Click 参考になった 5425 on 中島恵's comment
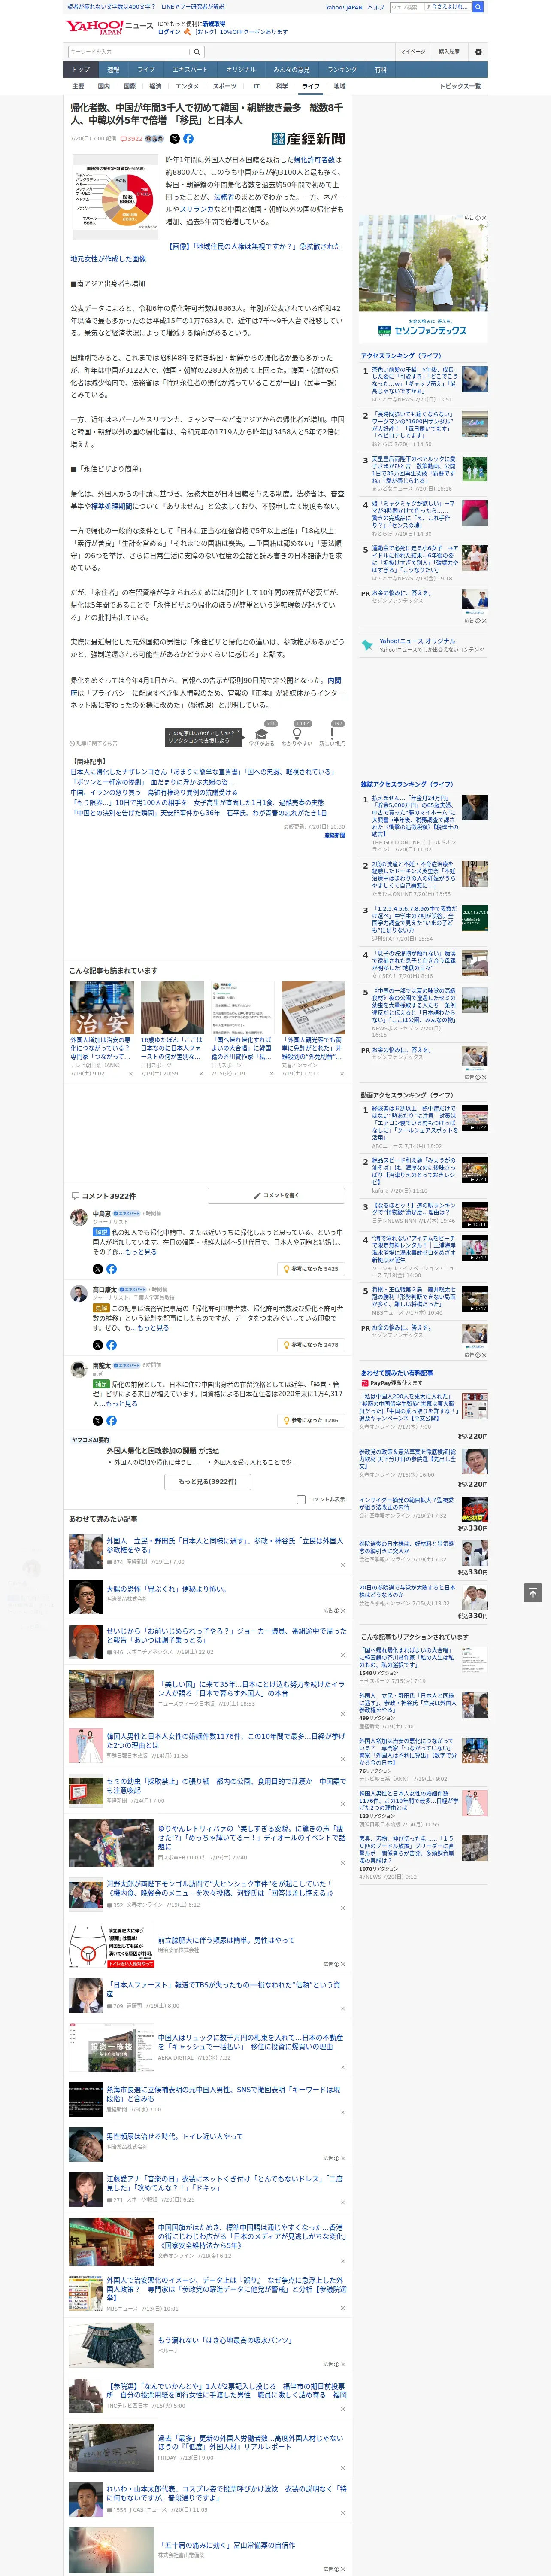The height and width of the screenshot is (2576, 551). pyautogui.click(x=311, y=1269)
